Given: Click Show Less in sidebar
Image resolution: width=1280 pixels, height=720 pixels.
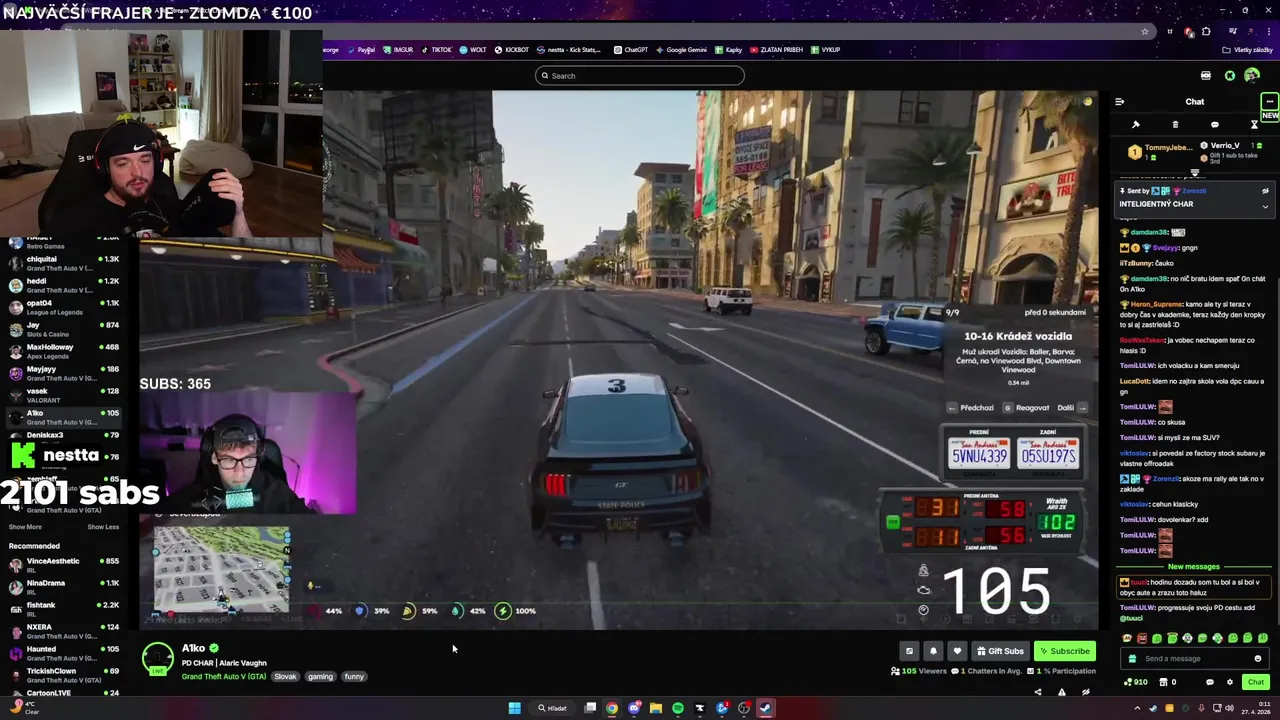Looking at the screenshot, I should 103,527.
